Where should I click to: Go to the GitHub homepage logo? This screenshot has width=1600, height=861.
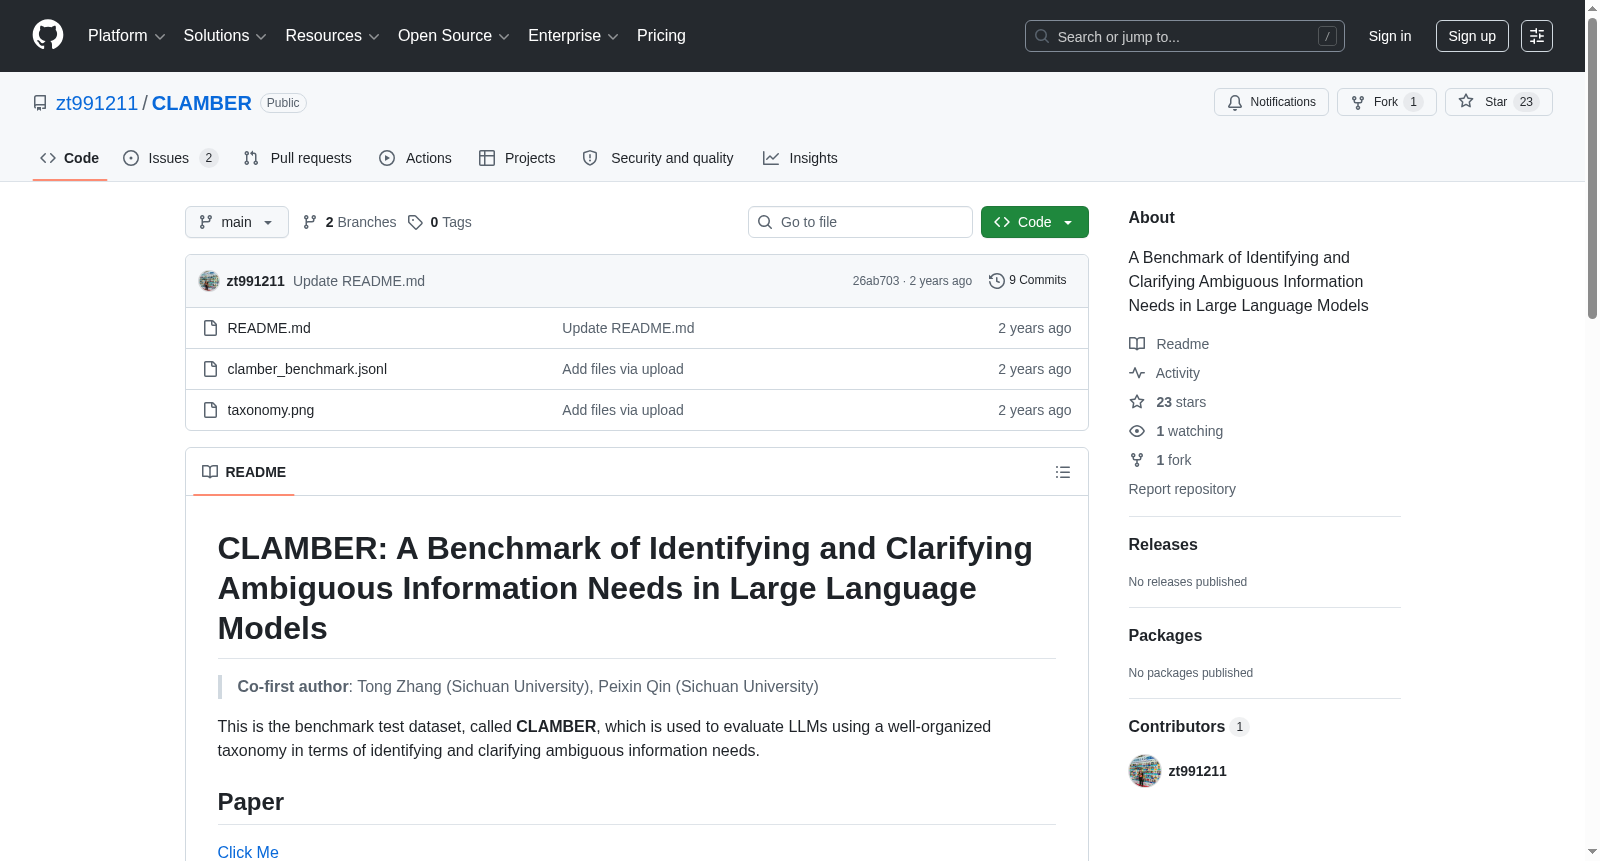pyautogui.click(x=48, y=36)
